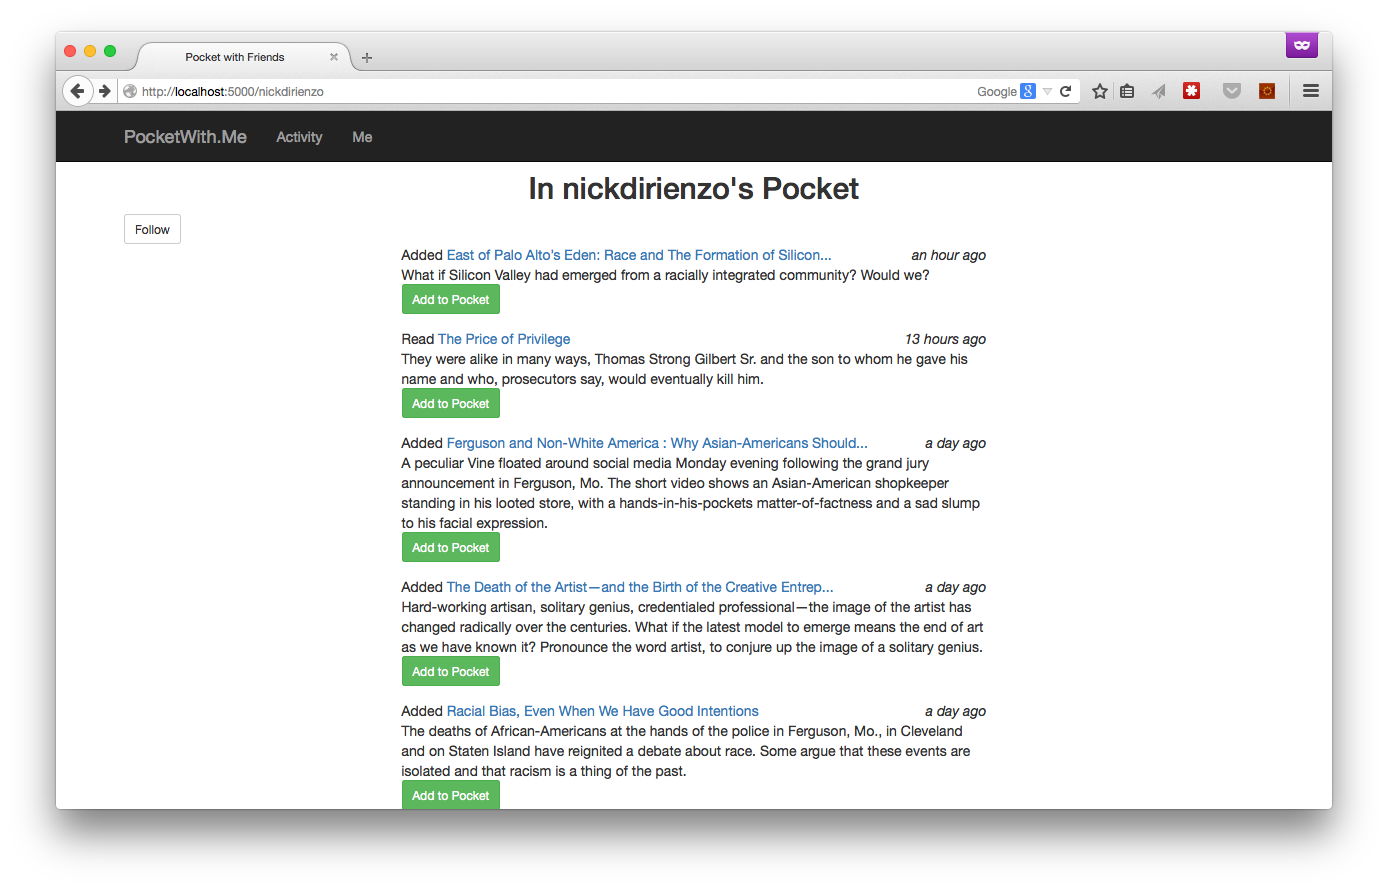Close the Pocket with Friends tab
The image size is (1388, 889).
[x=334, y=57]
